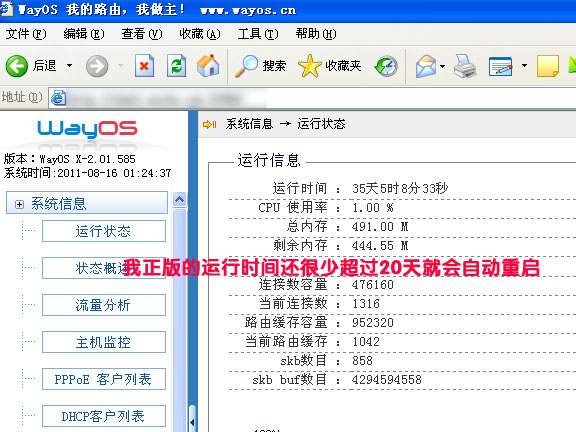Click the 总内存 value 491.00 M
Viewport: 576px width, 432px height.
(x=380, y=227)
